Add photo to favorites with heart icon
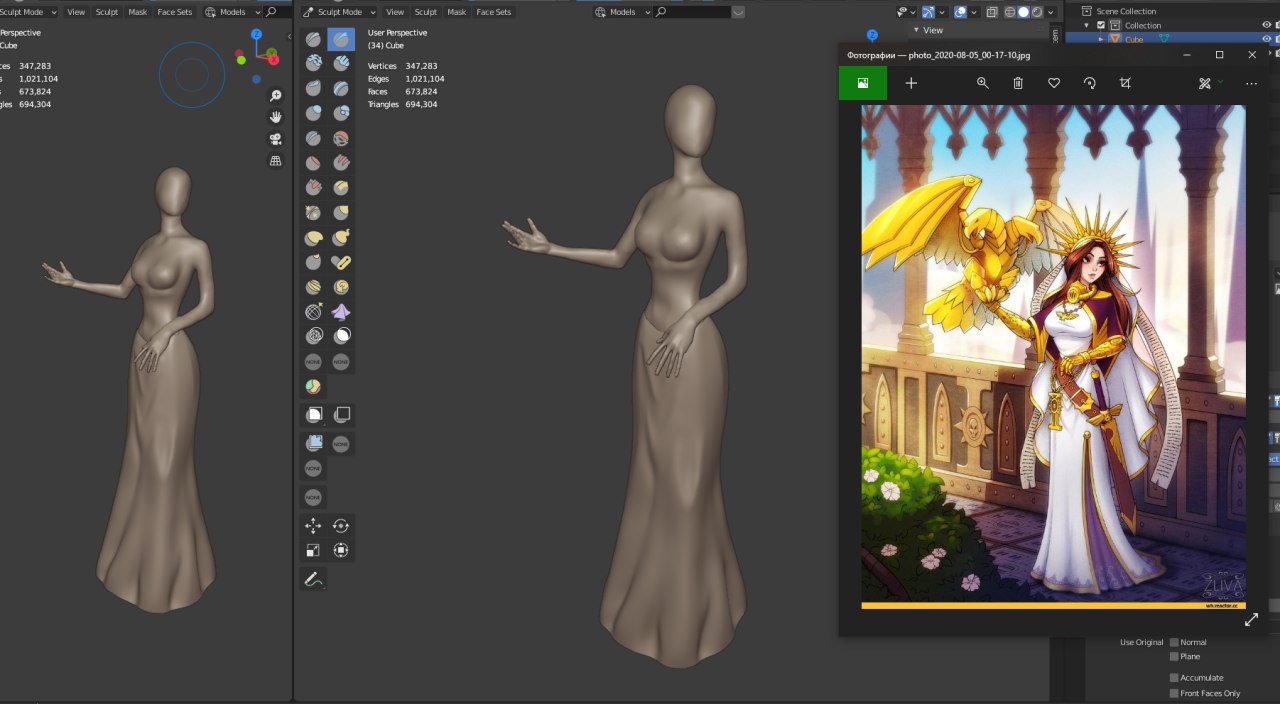The height and width of the screenshot is (704, 1280). pyautogui.click(x=1054, y=83)
